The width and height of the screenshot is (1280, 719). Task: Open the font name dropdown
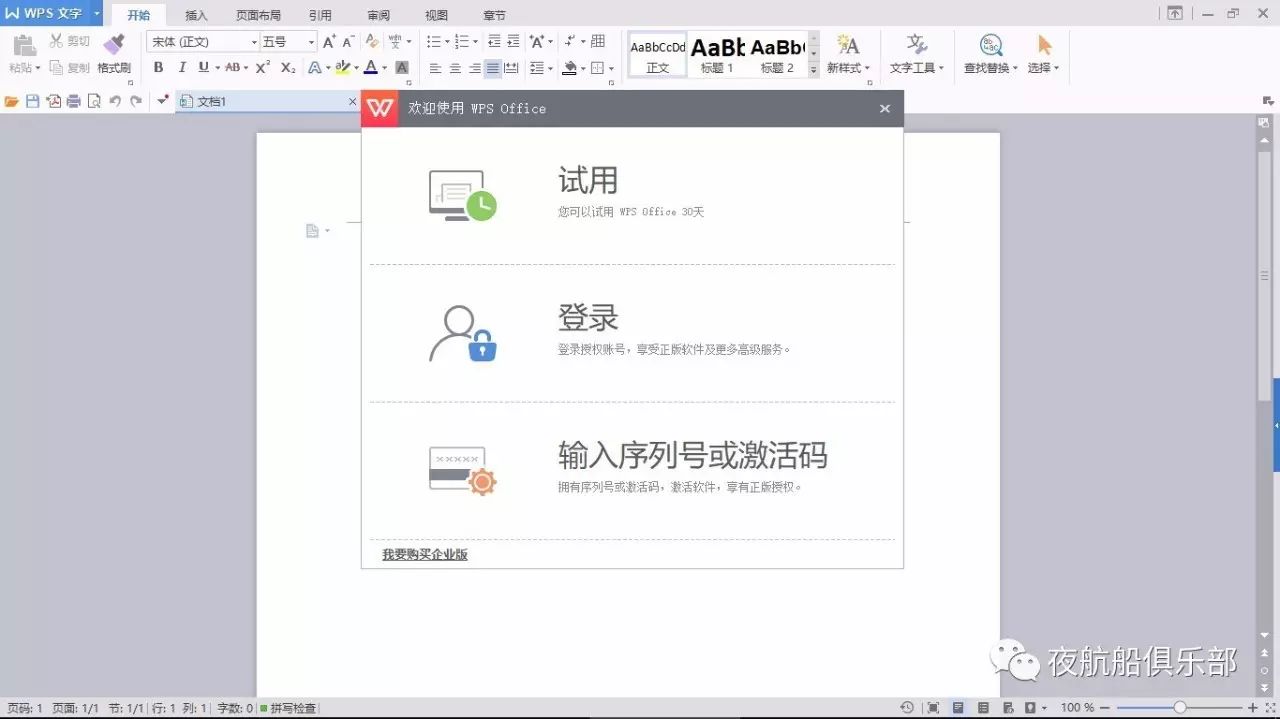[255, 41]
